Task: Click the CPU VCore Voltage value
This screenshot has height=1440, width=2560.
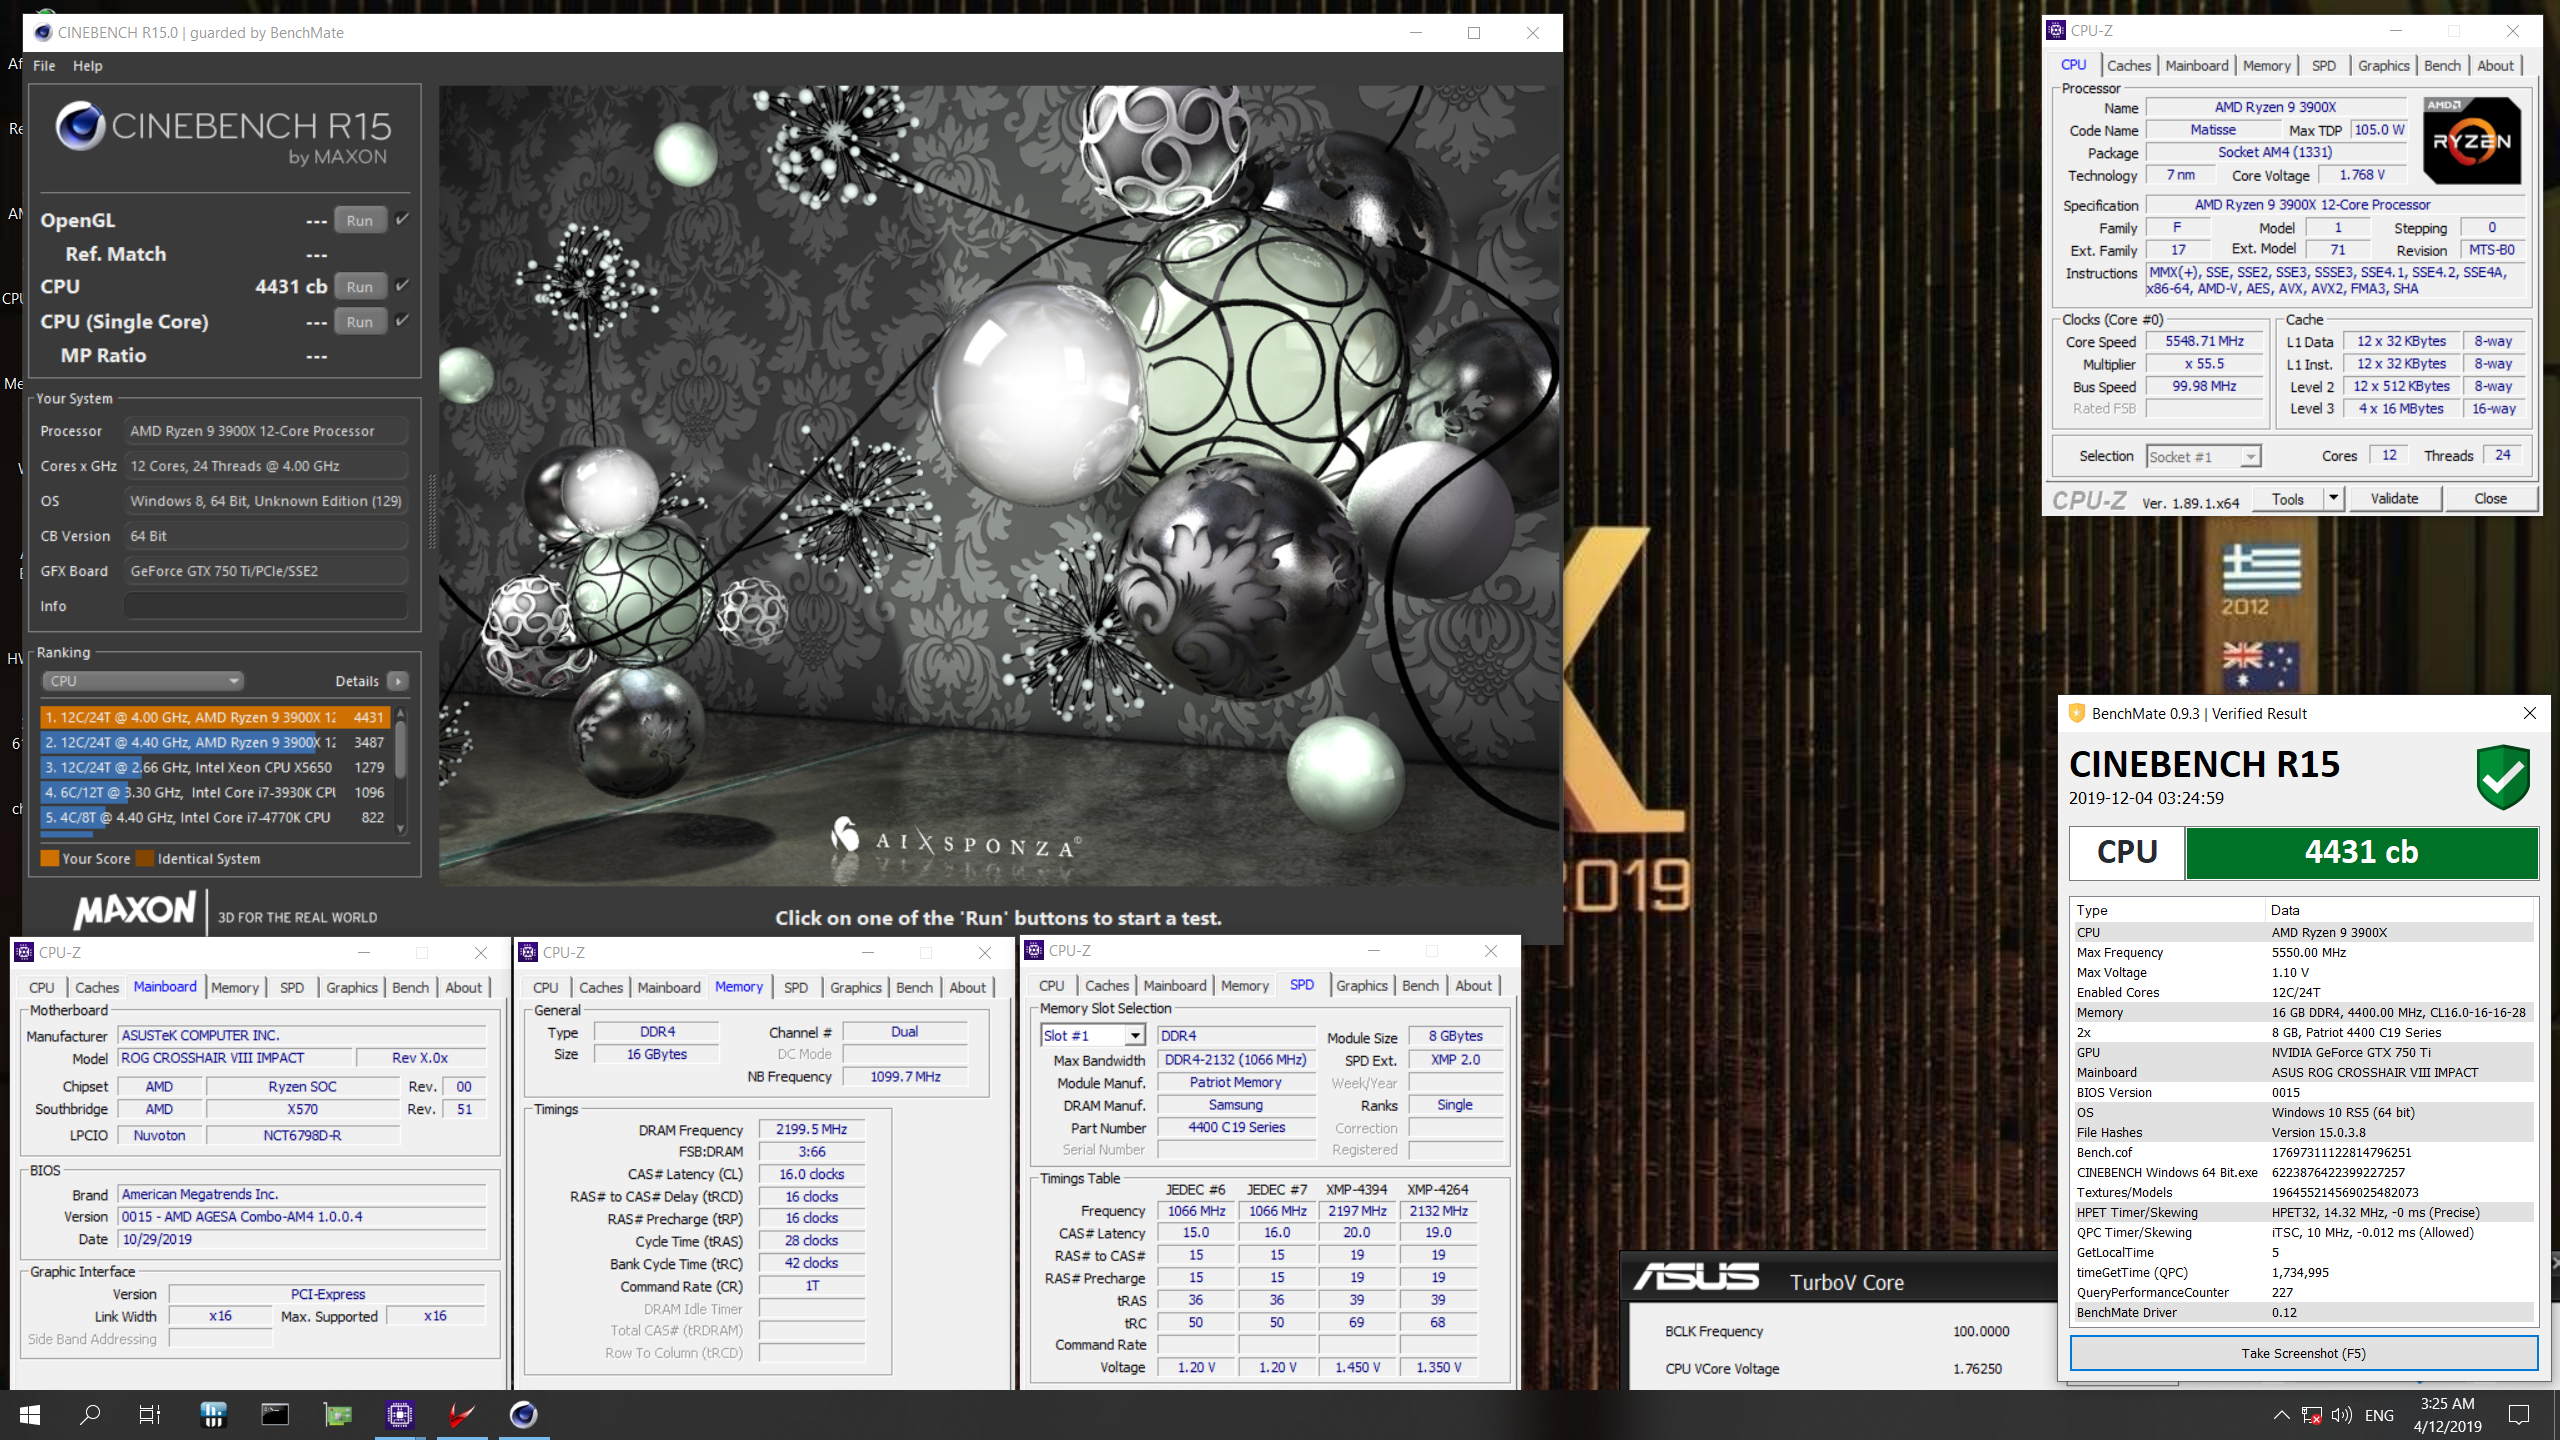Action: click(1977, 1368)
